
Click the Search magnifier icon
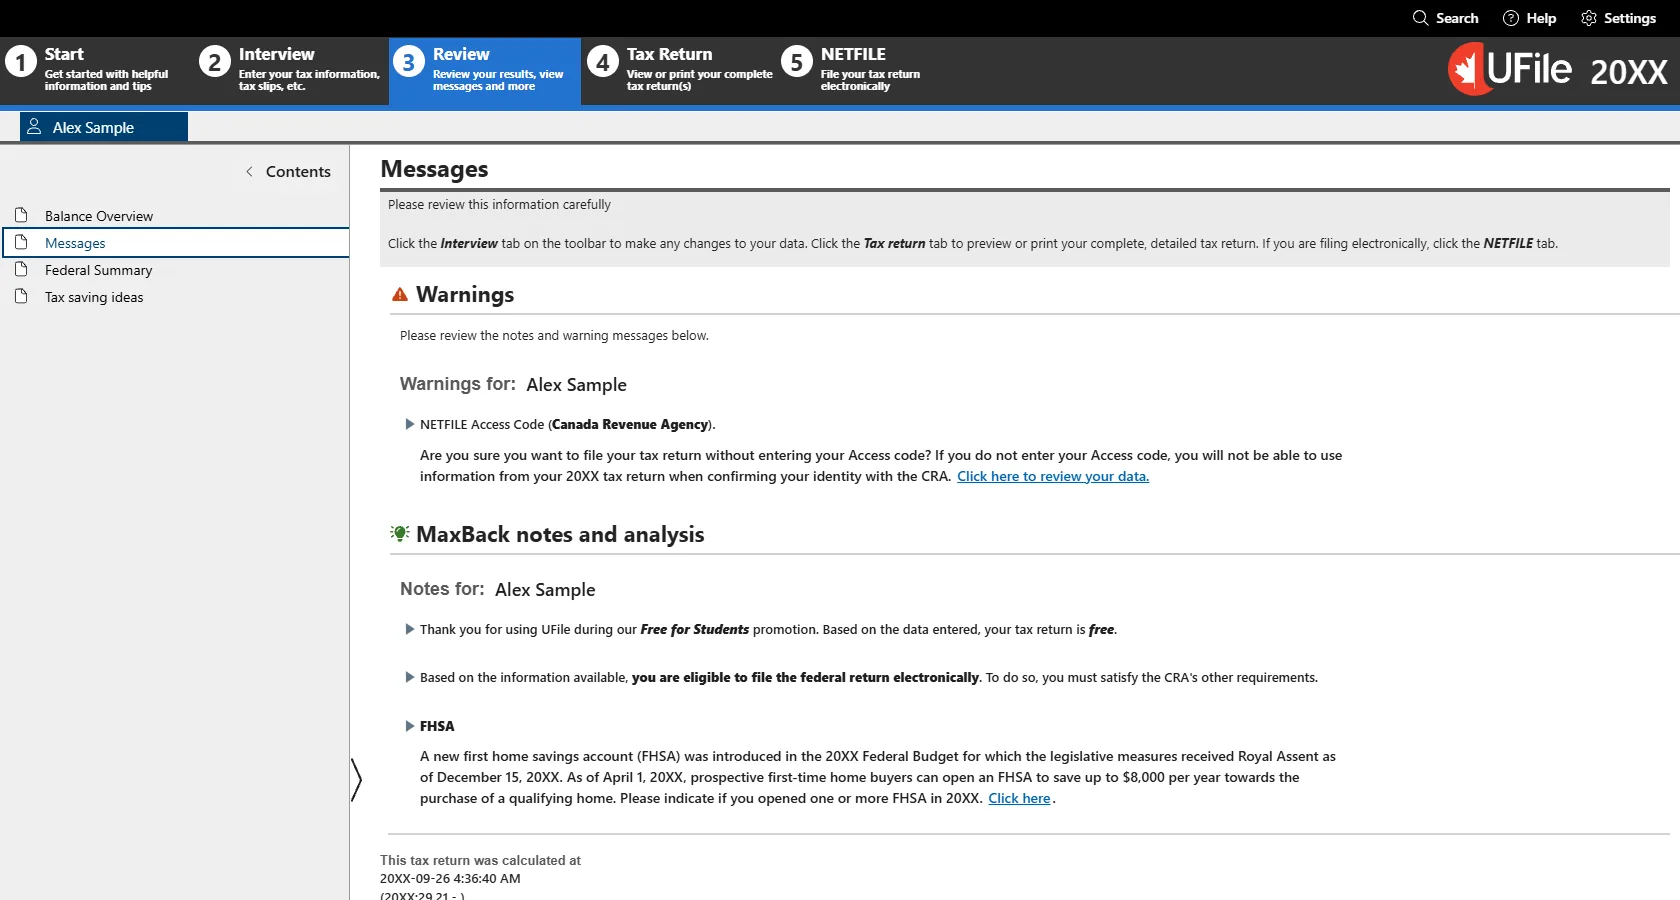pos(1420,18)
